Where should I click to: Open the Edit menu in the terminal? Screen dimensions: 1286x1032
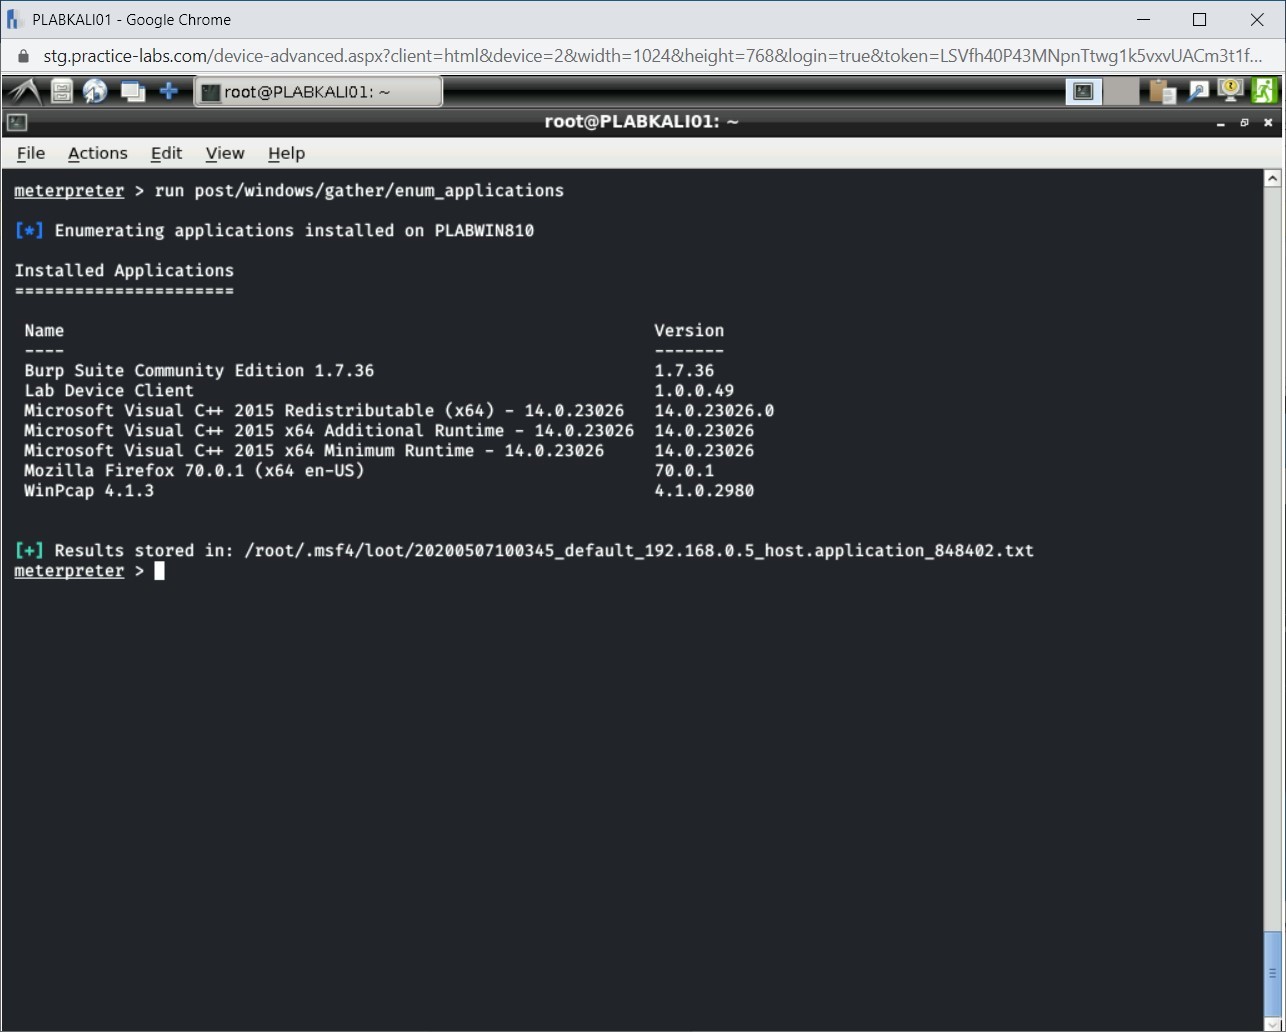pos(165,153)
